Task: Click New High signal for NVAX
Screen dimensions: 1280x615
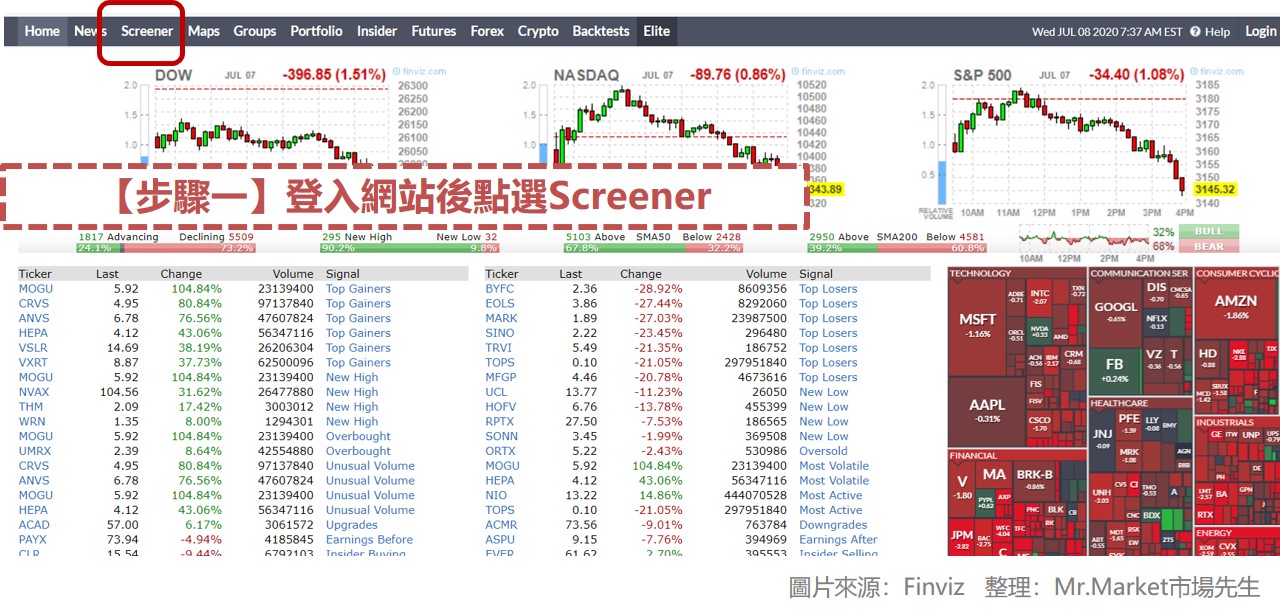Action: coord(352,392)
